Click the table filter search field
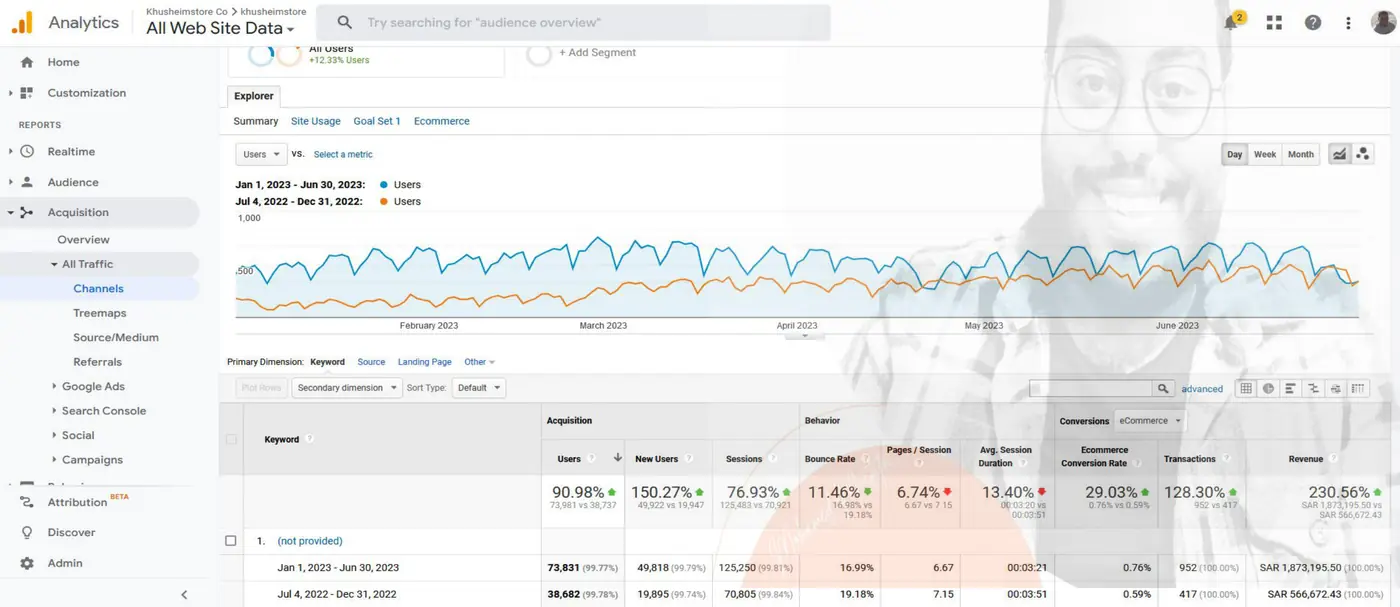The height and width of the screenshot is (607, 1400). 1091,388
